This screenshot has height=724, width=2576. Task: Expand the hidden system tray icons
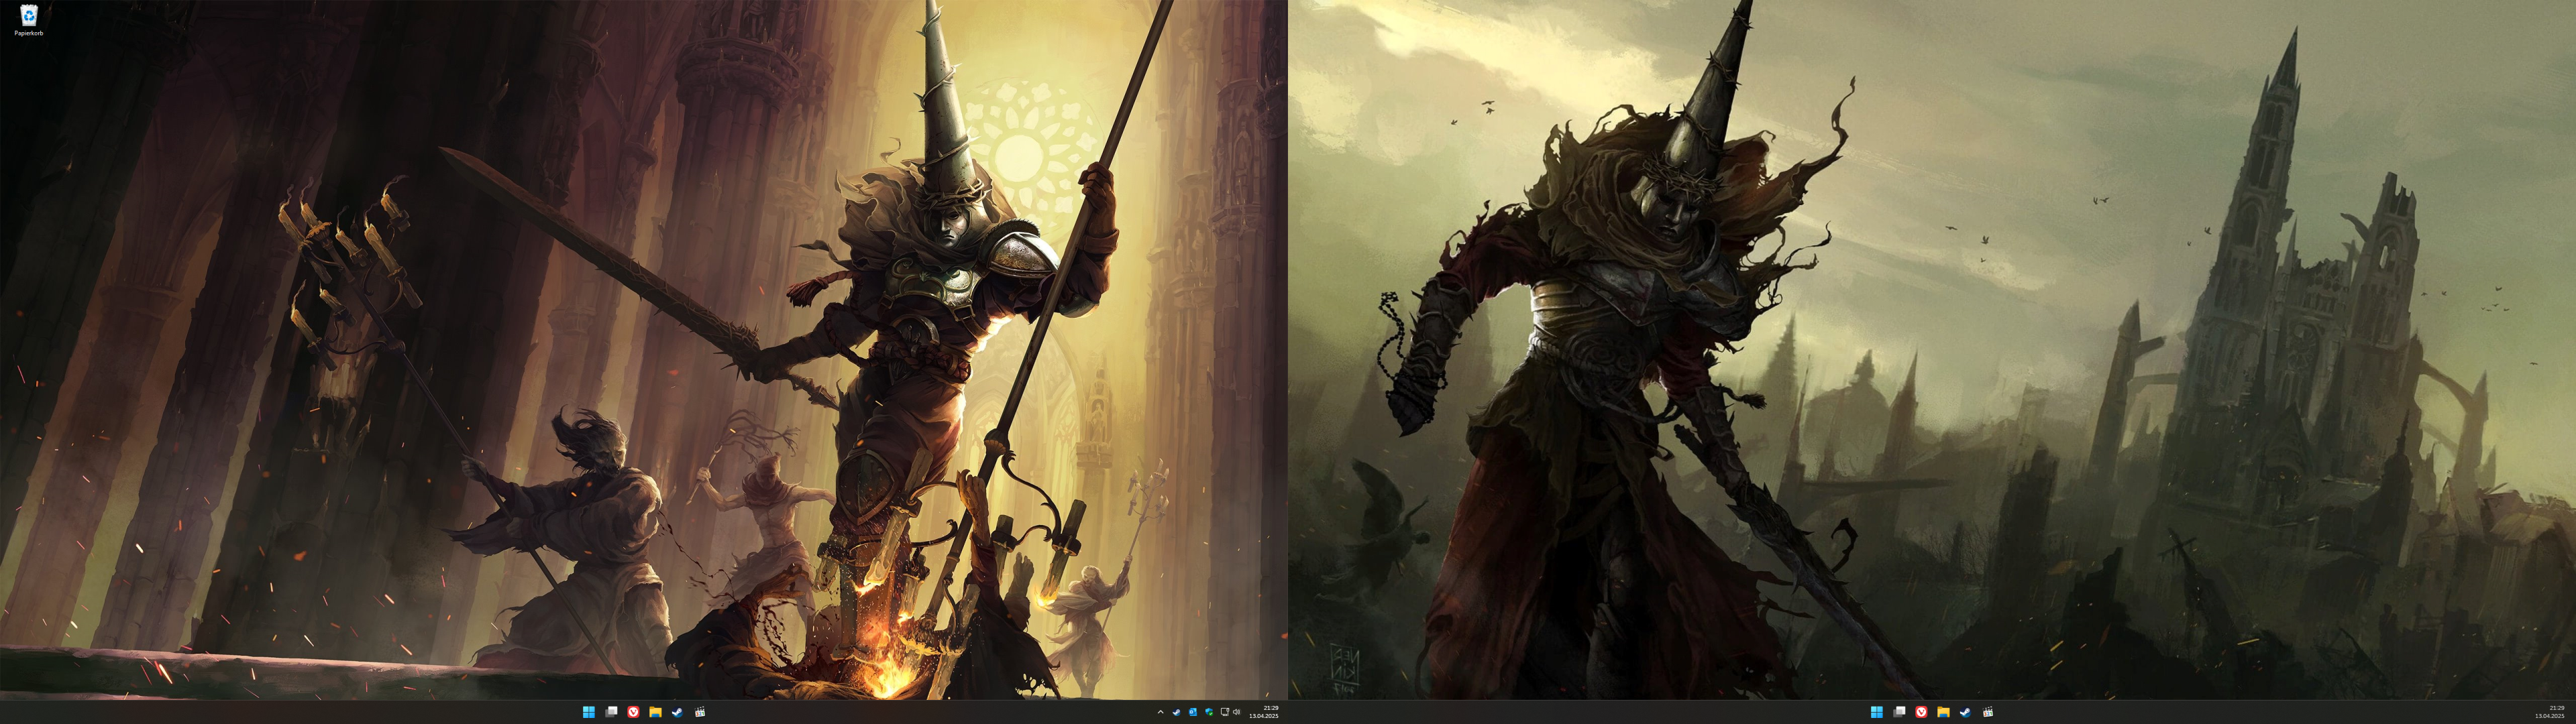tap(1161, 713)
